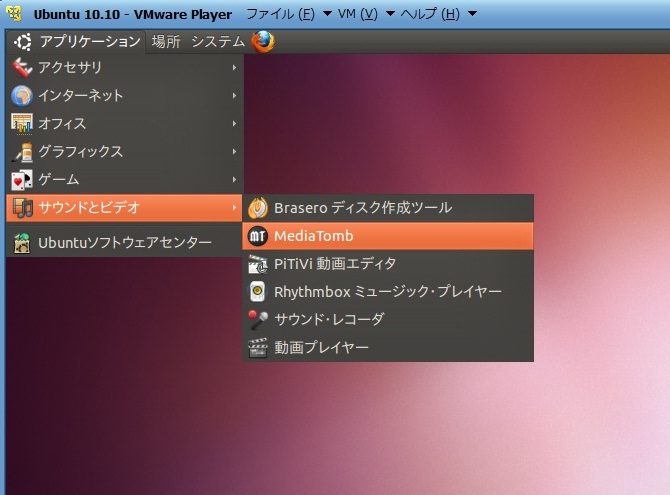Open Ubuntuソフトウェアセンター
This screenshot has height=495, width=670.
pyautogui.click(x=124, y=243)
